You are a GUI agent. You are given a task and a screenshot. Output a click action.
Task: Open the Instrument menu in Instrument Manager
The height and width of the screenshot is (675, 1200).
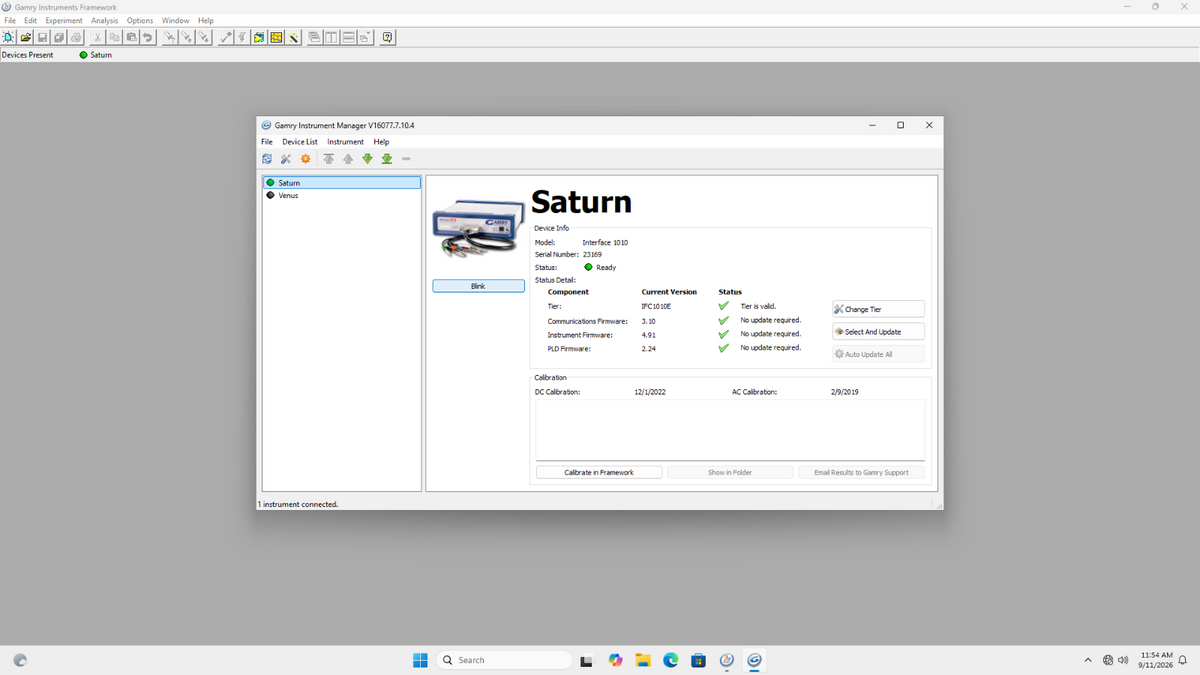tap(346, 142)
